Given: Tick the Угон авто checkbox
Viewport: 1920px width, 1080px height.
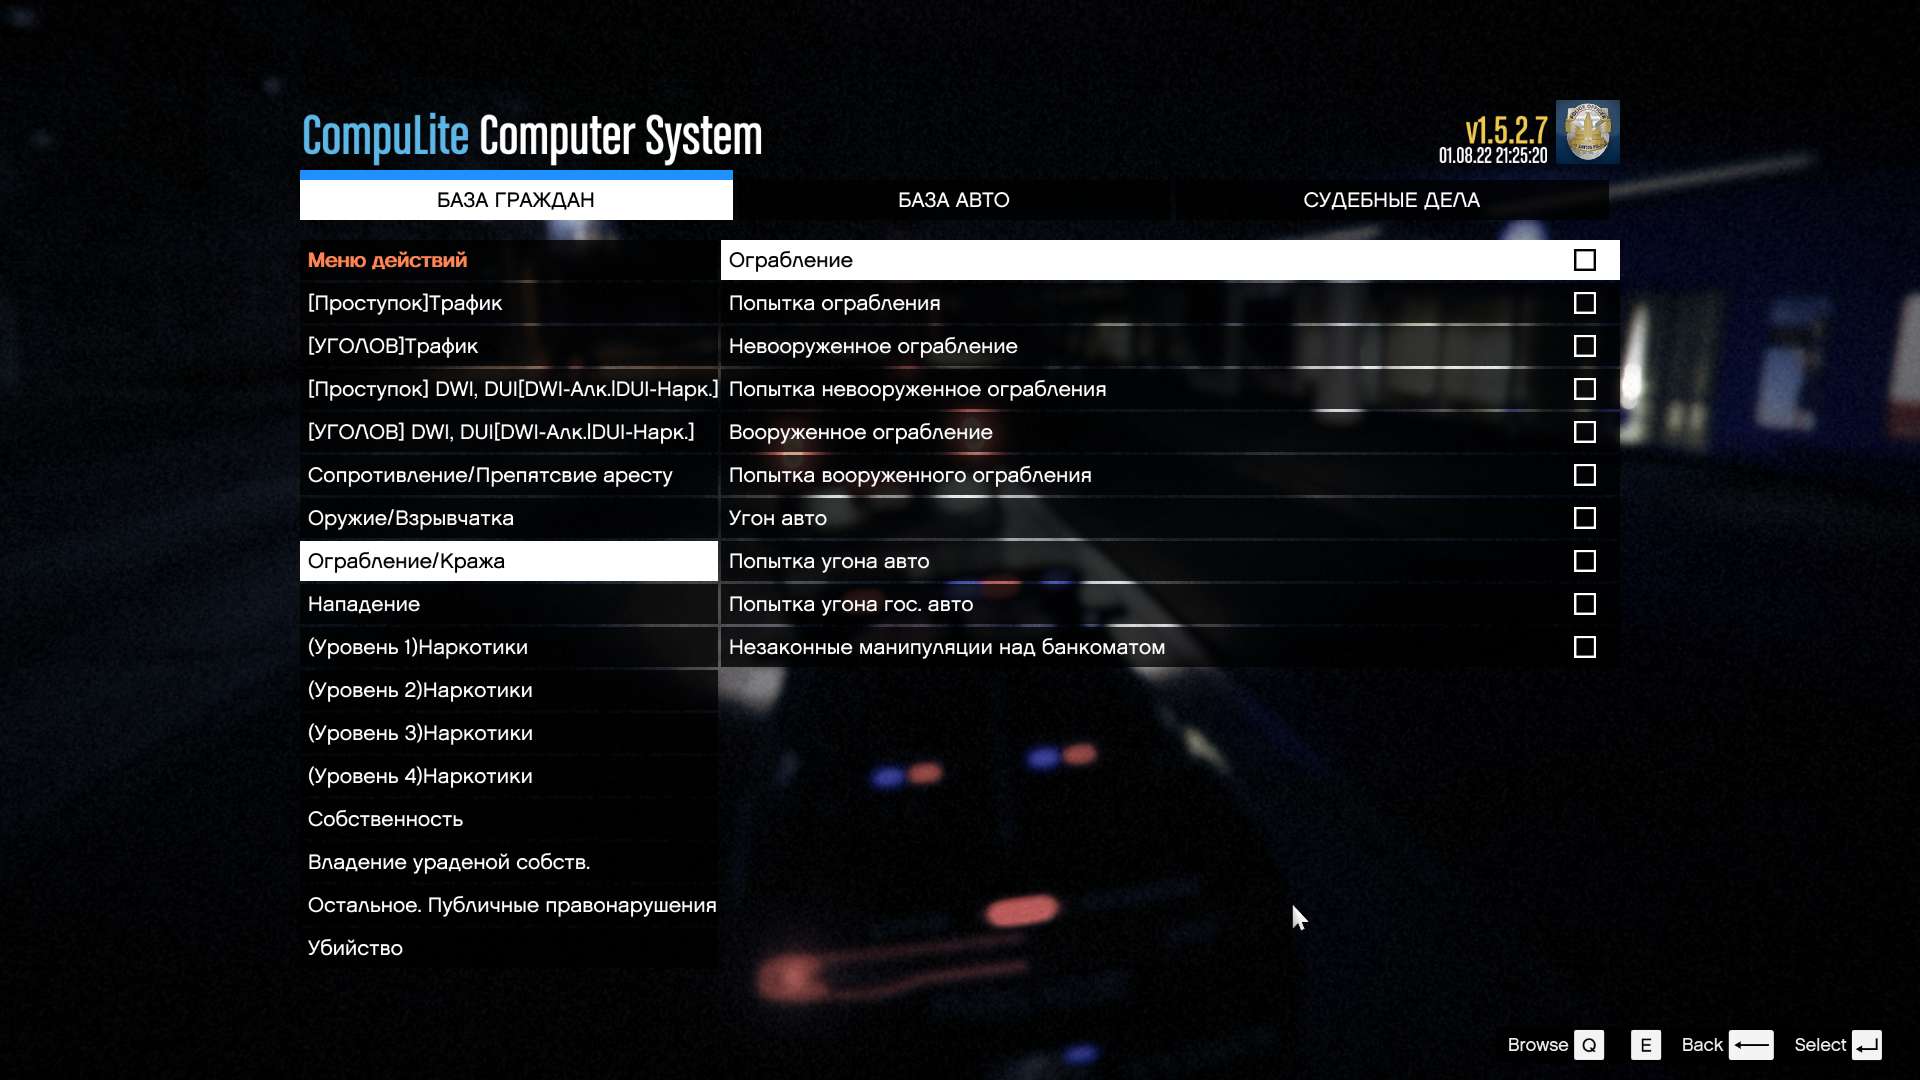Looking at the screenshot, I should tap(1584, 518).
